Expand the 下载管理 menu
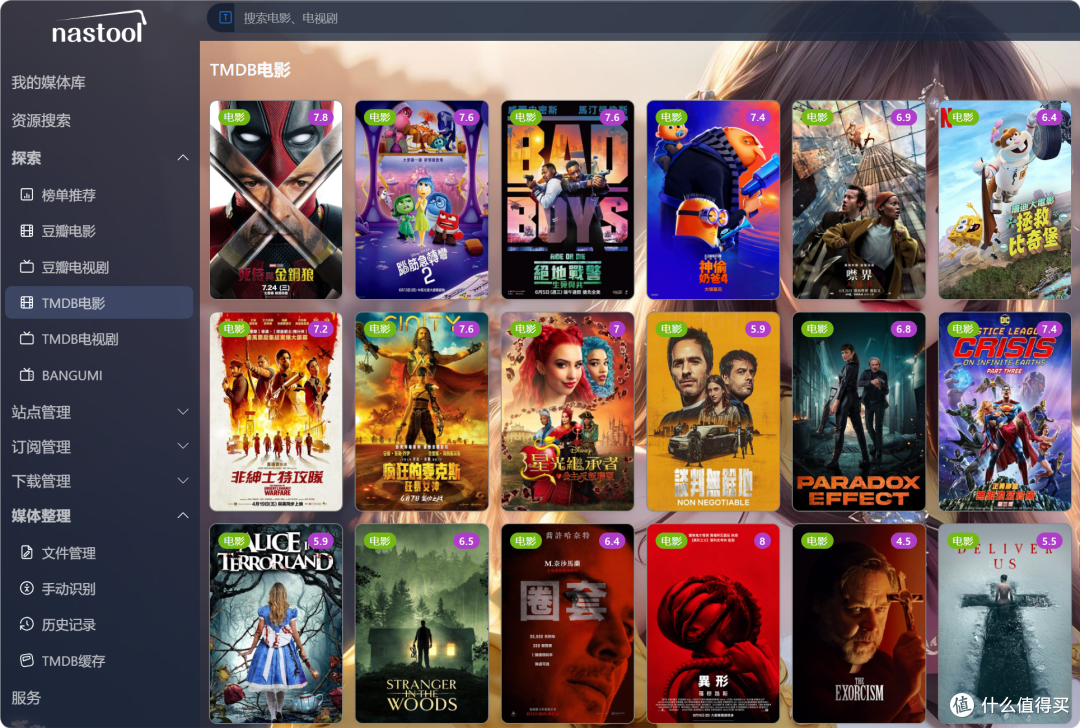The image size is (1080, 728). pos(182,481)
